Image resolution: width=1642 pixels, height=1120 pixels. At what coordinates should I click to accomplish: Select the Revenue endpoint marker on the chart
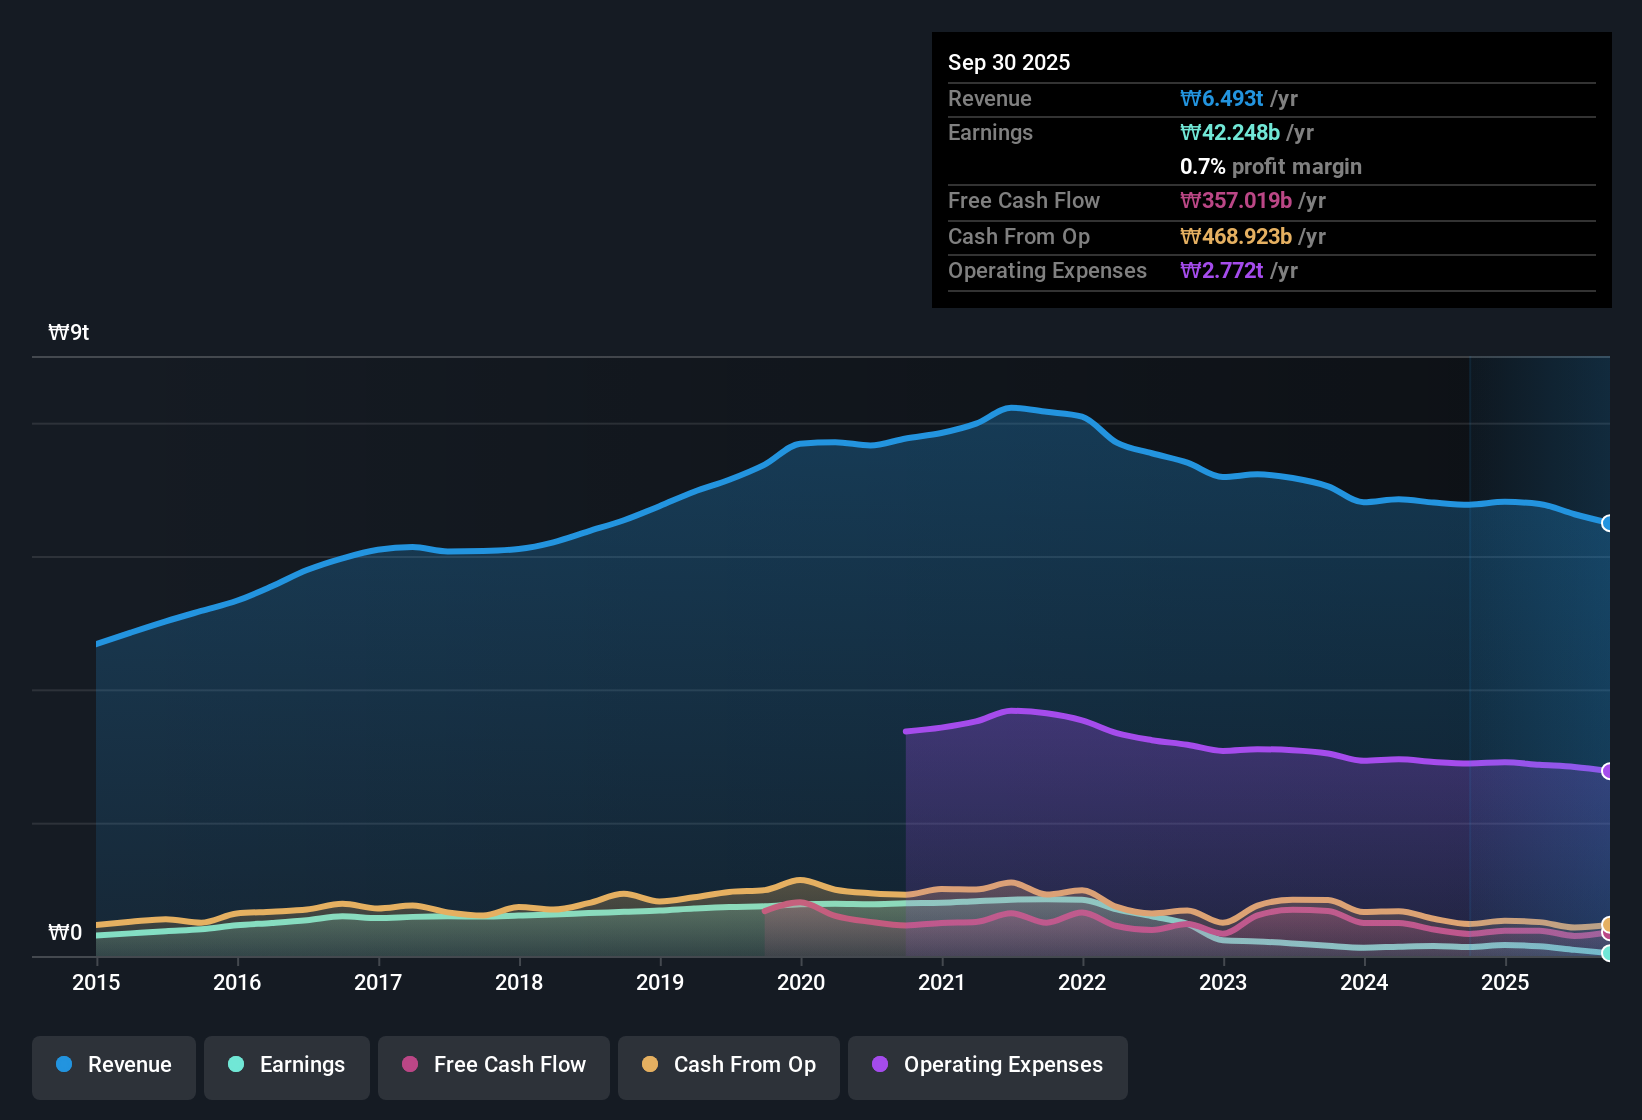coord(1608,523)
